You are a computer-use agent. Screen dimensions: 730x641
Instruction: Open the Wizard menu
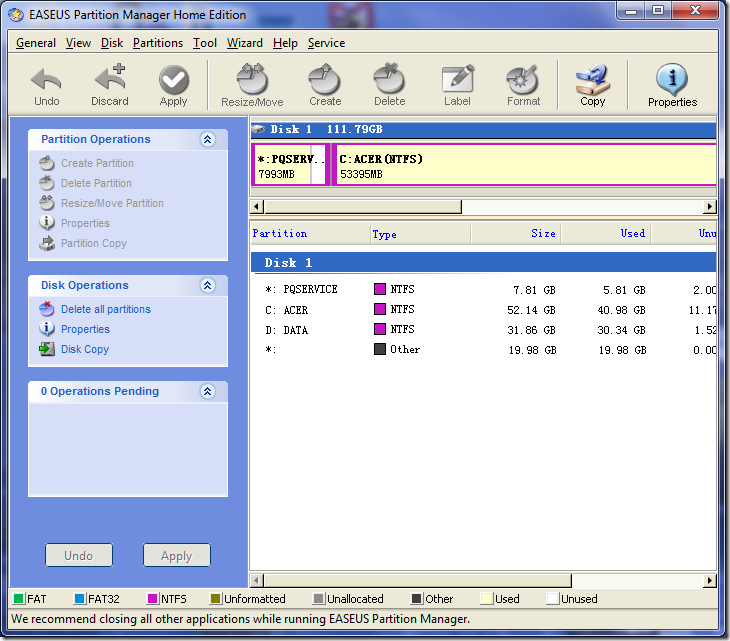(x=245, y=43)
